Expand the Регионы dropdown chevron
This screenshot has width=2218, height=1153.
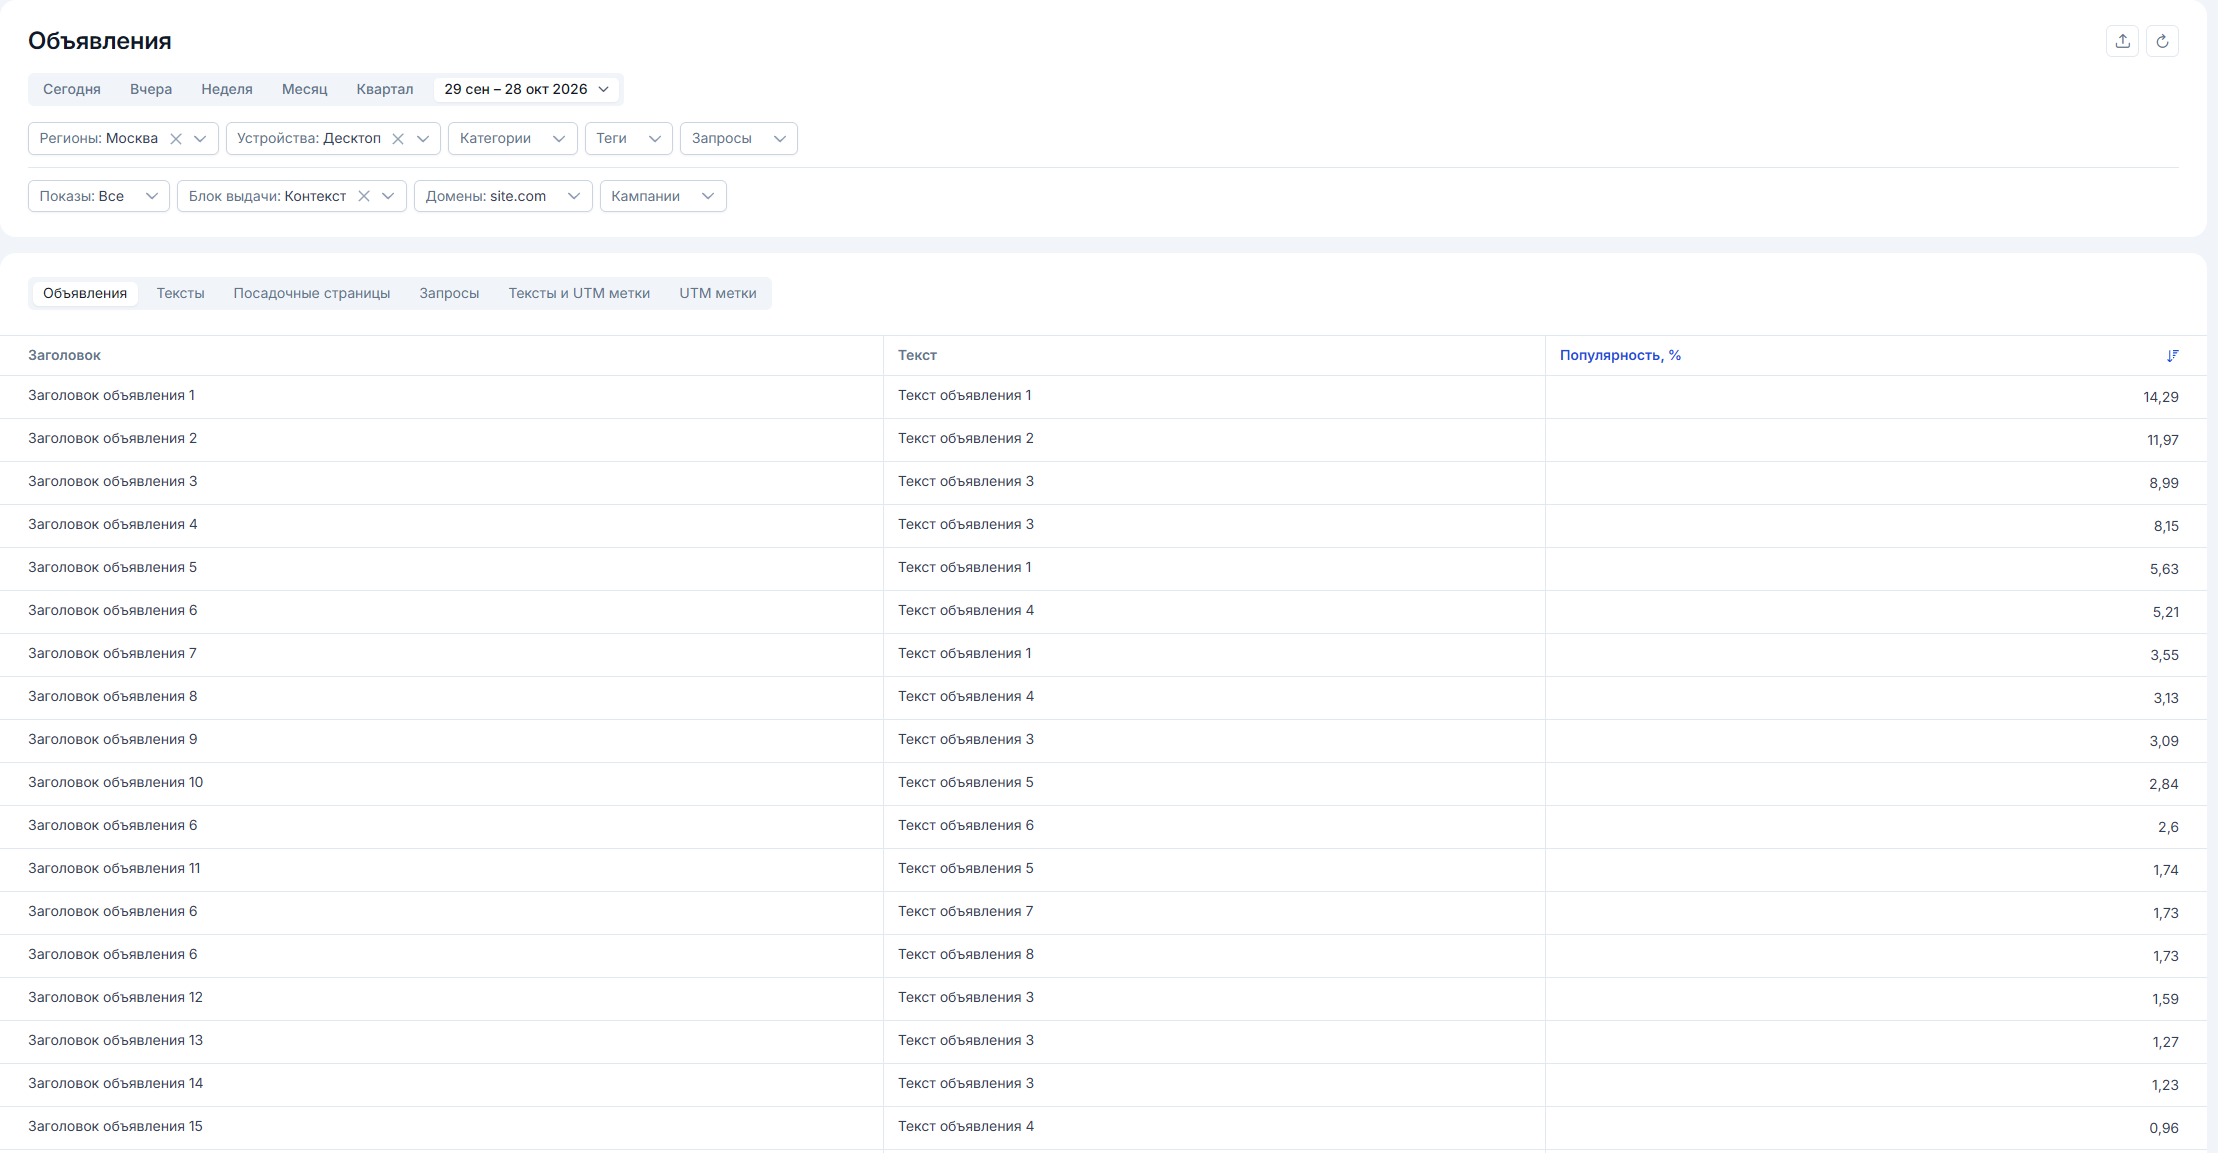coord(200,139)
